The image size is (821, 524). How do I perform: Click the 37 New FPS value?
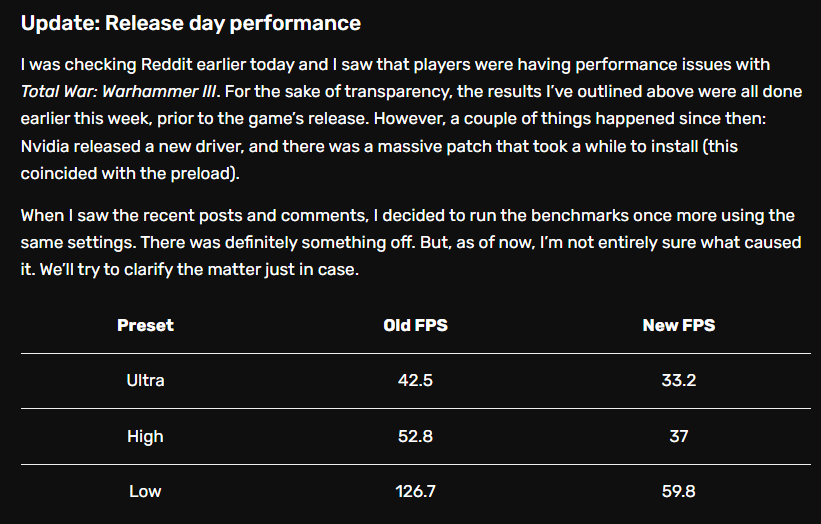(x=679, y=436)
